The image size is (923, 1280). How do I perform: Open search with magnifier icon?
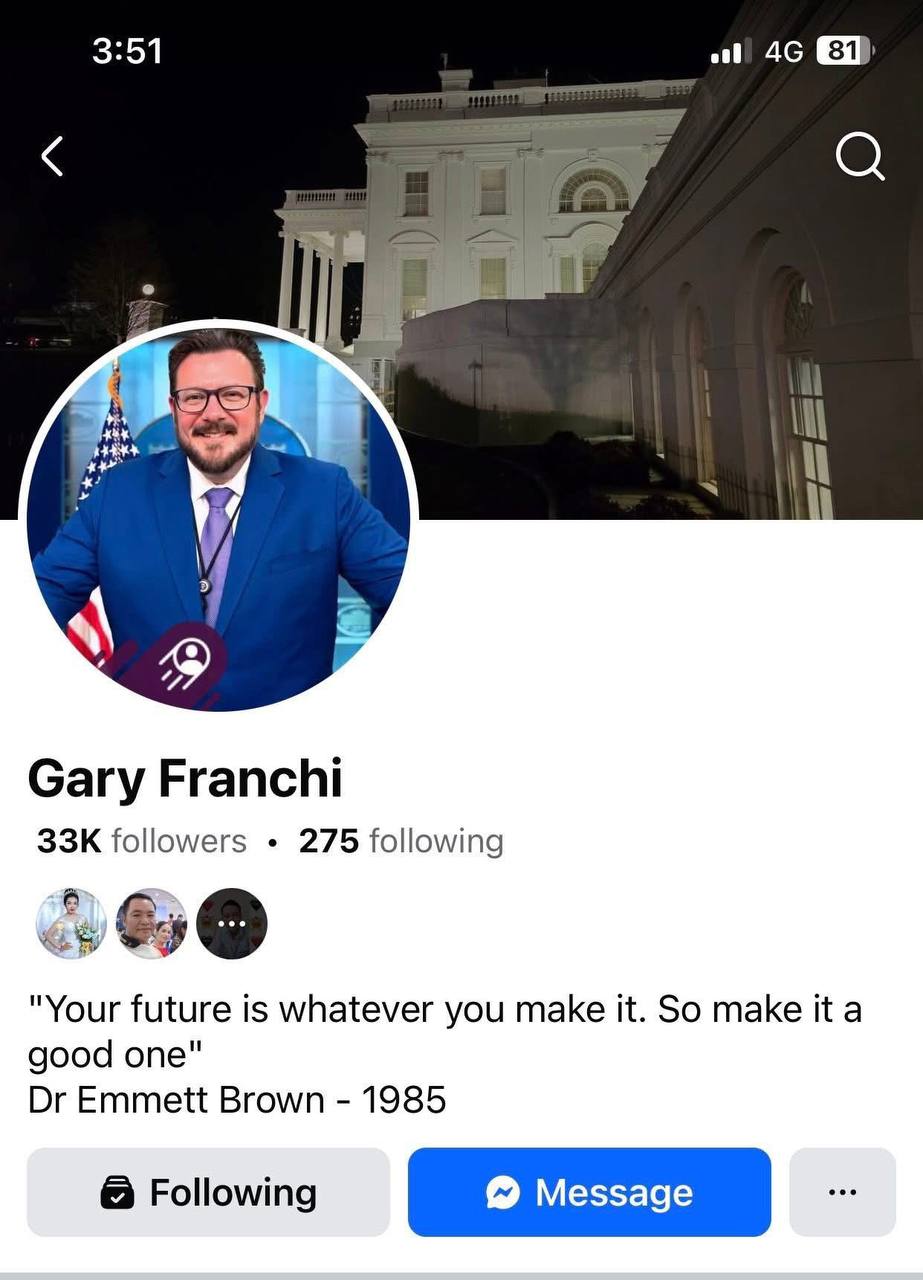point(860,157)
